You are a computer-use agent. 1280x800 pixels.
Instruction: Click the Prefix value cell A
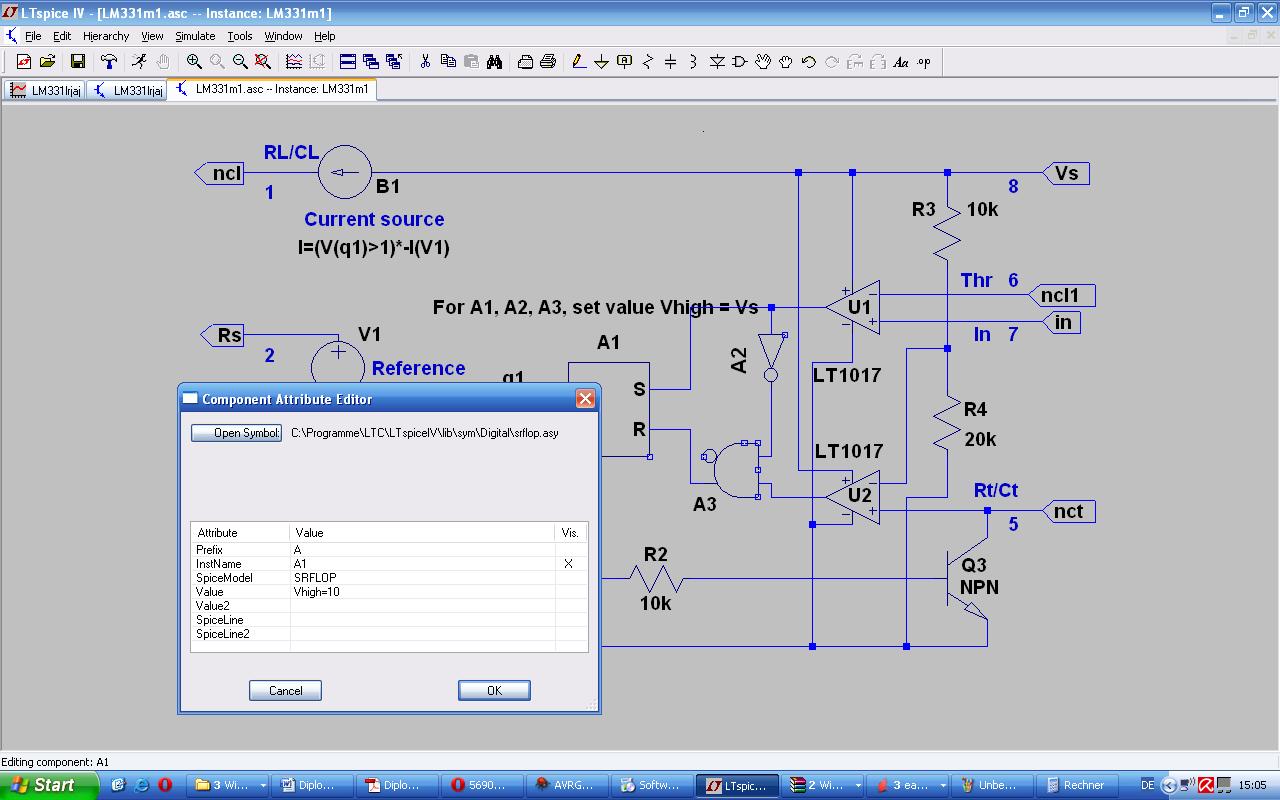(x=422, y=550)
